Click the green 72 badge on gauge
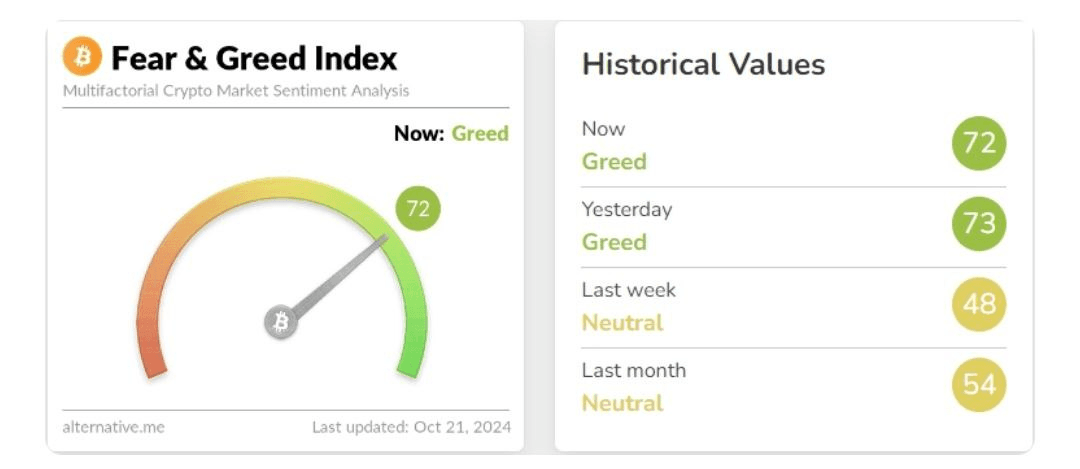1080x469 pixels. tap(418, 209)
